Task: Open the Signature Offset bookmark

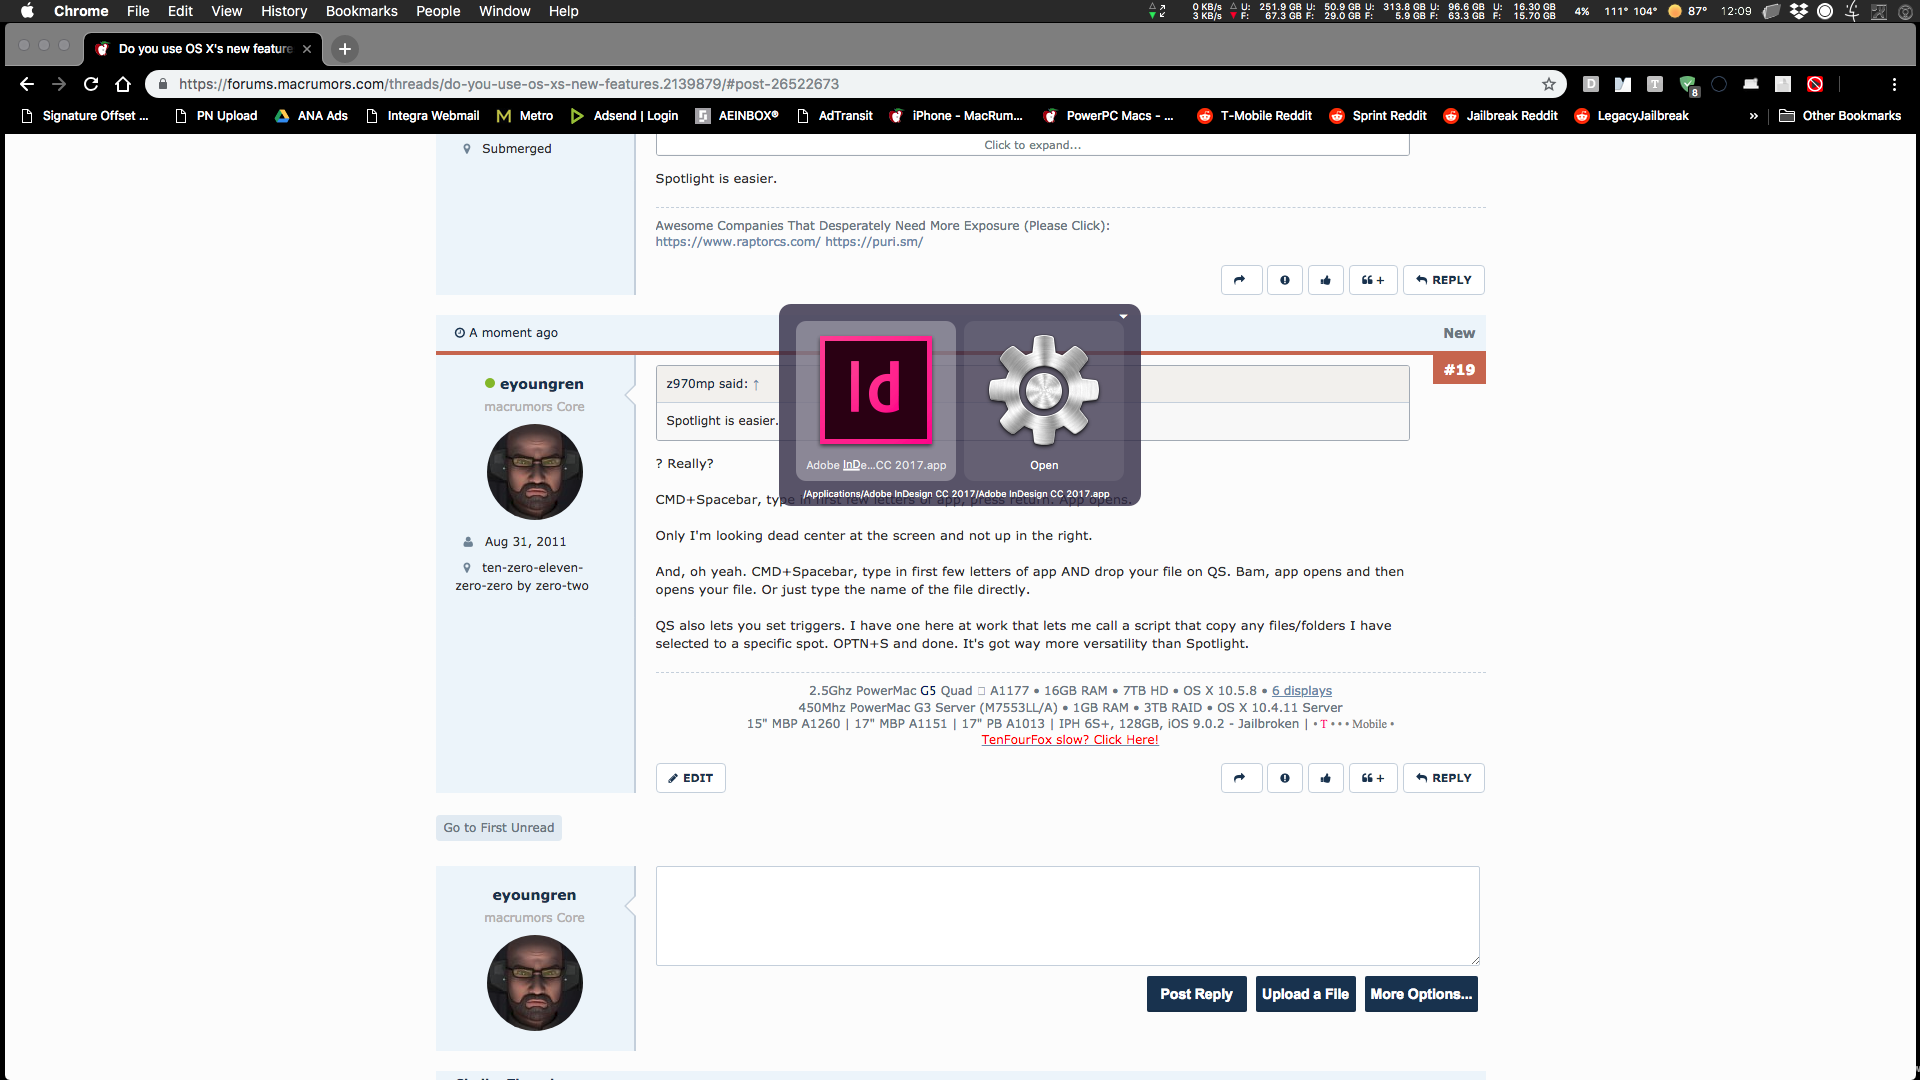Action: pyautogui.click(x=85, y=116)
